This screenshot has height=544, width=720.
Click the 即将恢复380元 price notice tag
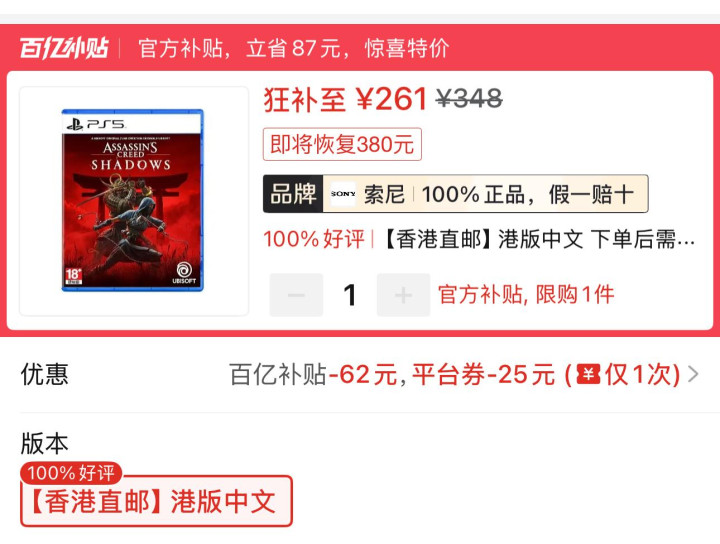[x=342, y=145]
